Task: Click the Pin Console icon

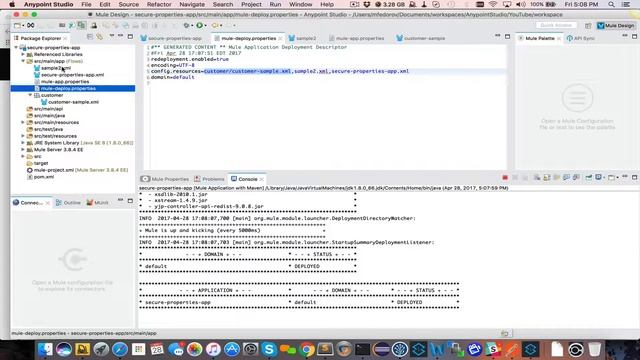Action: (x=588, y=178)
